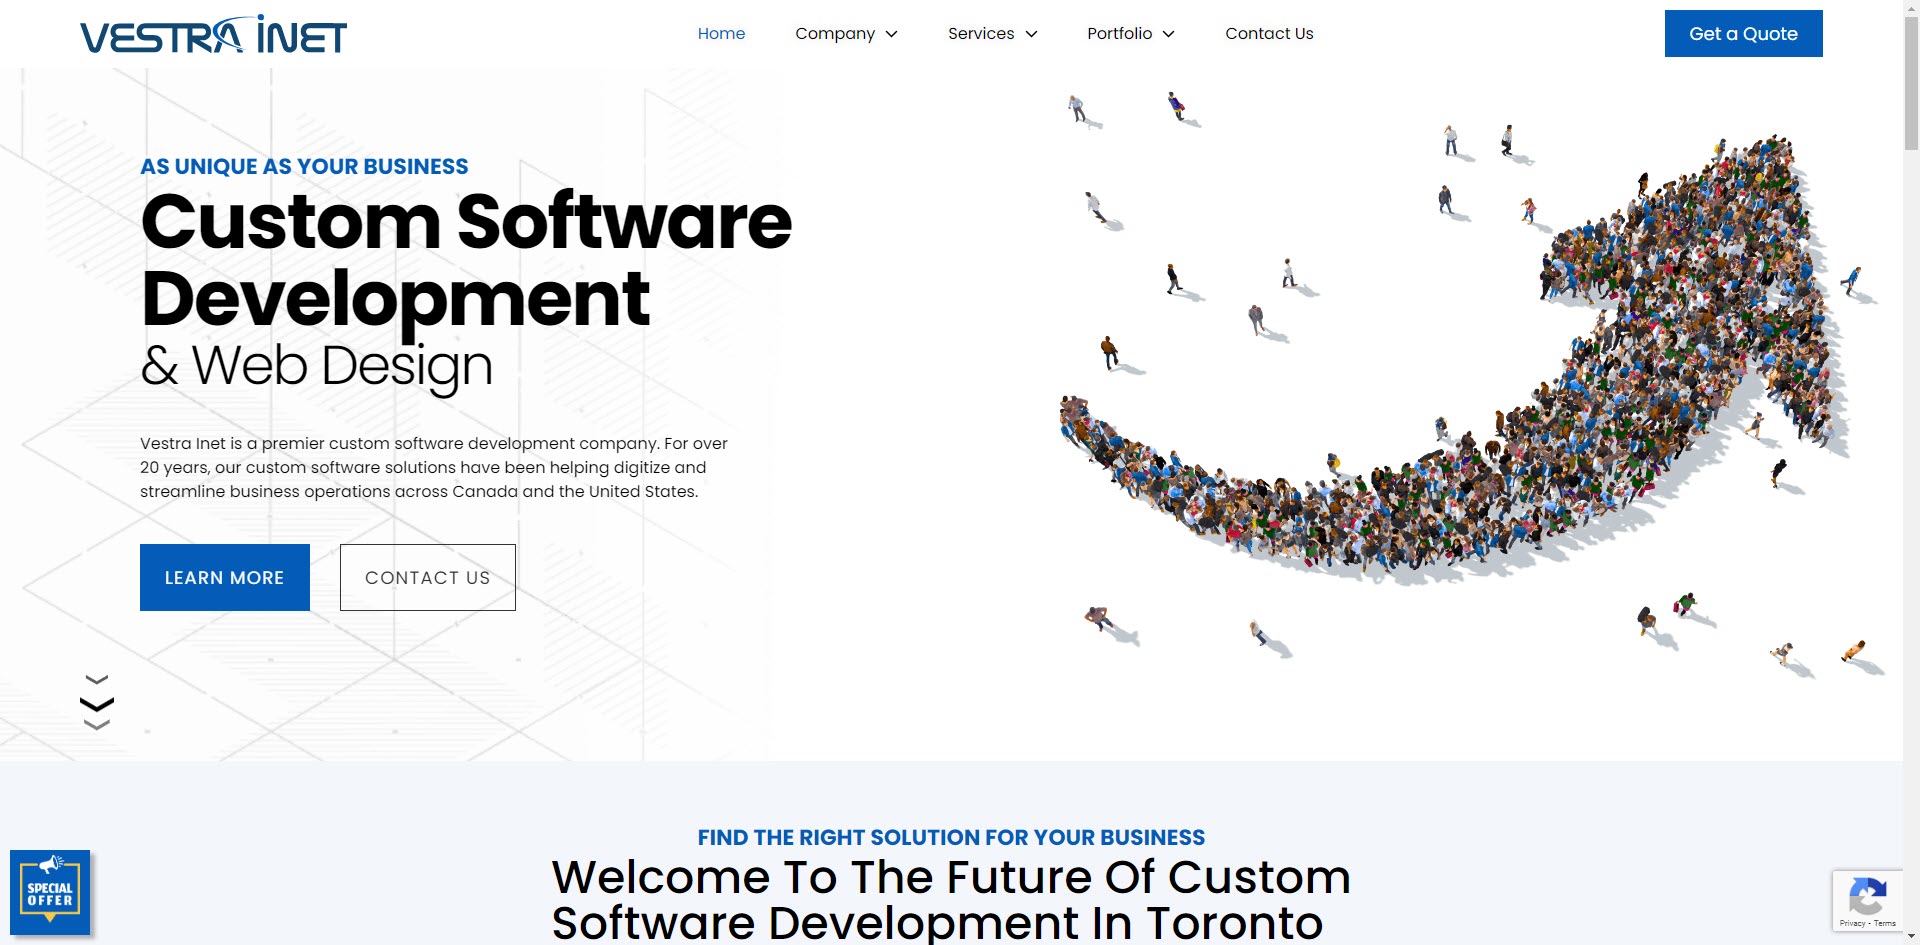The height and width of the screenshot is (945, 1920).
Task: Open the Special Offer badge
Action: [x=50, y=892]
